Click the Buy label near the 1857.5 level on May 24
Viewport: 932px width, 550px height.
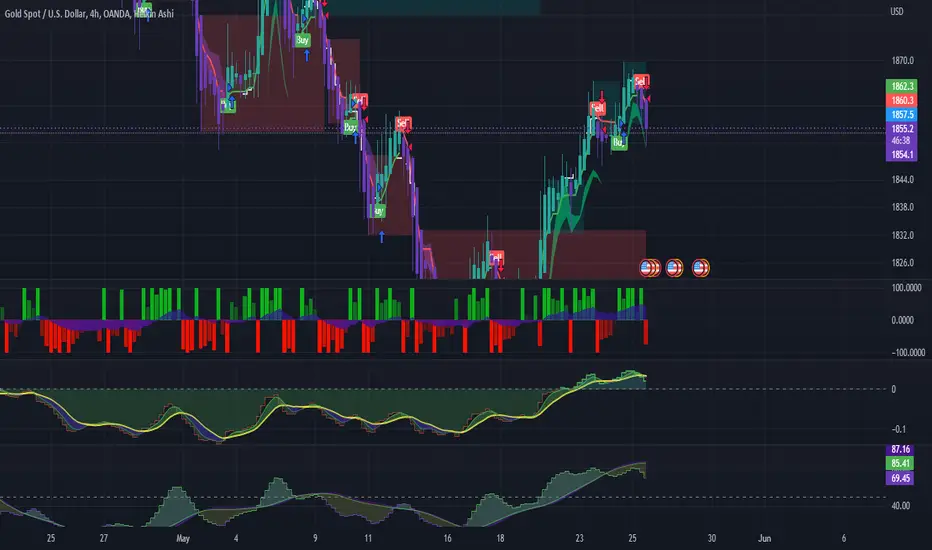619,143
